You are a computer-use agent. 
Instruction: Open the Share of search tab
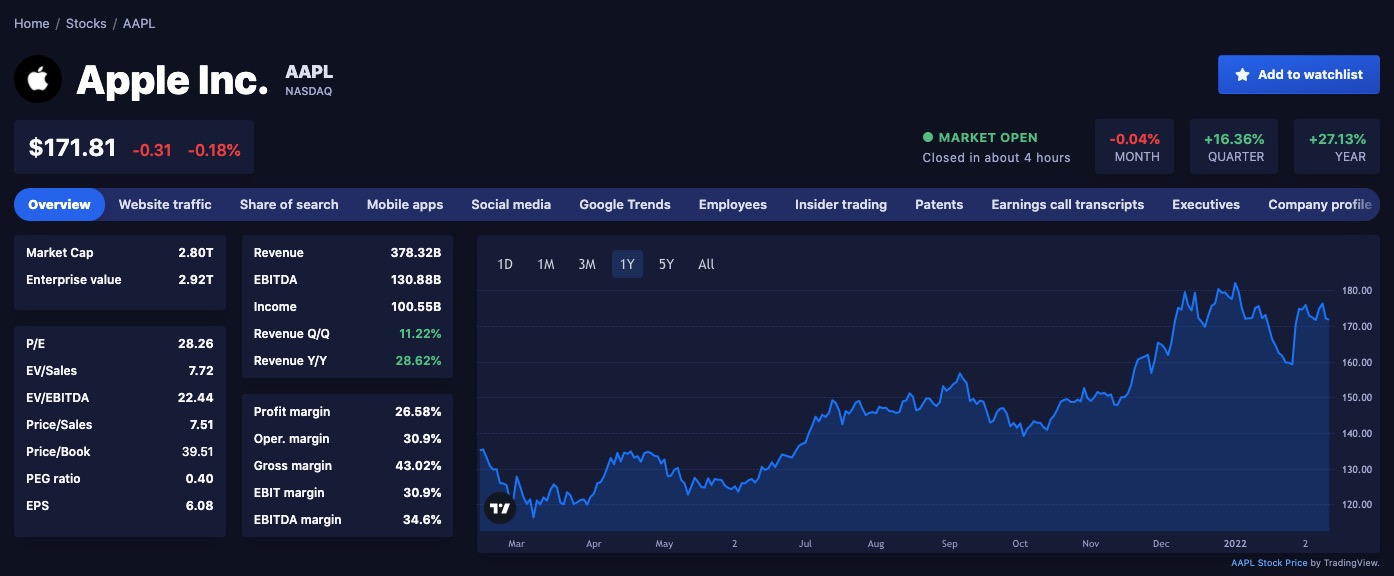click(x=289, y=204)
